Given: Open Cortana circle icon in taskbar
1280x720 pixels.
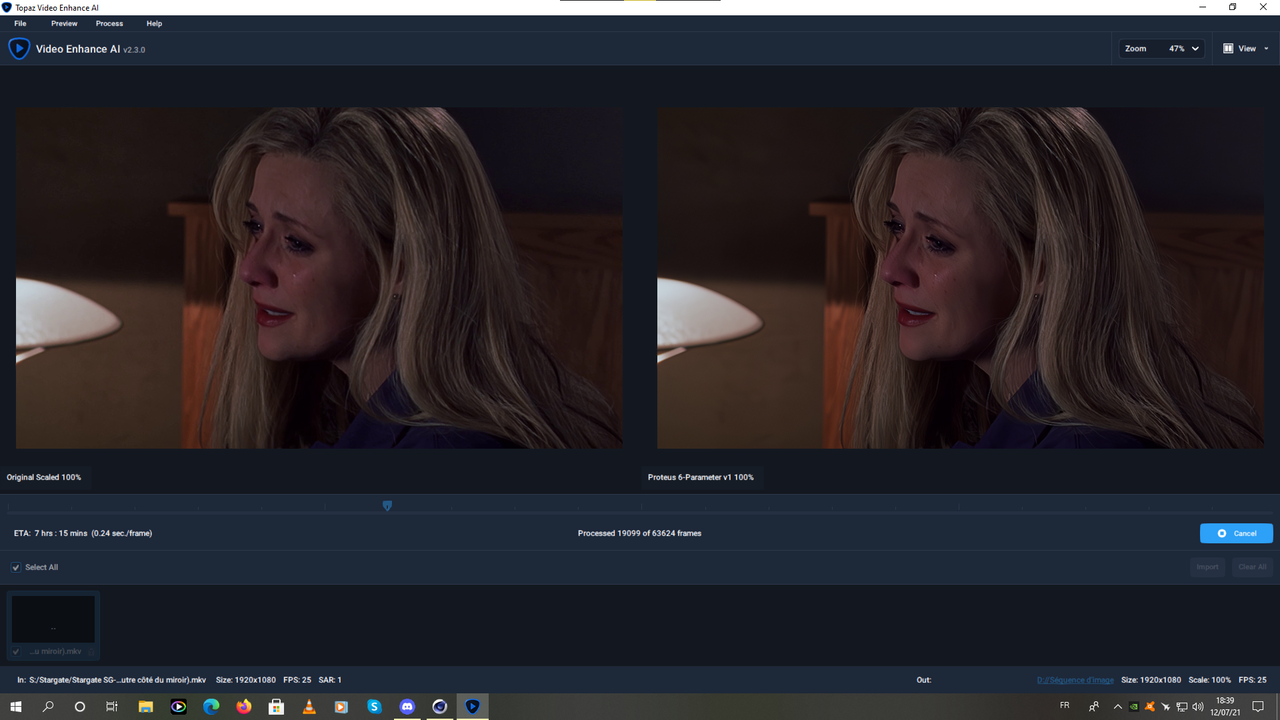Looking at the screenshot, I should [x=80, y=707].
